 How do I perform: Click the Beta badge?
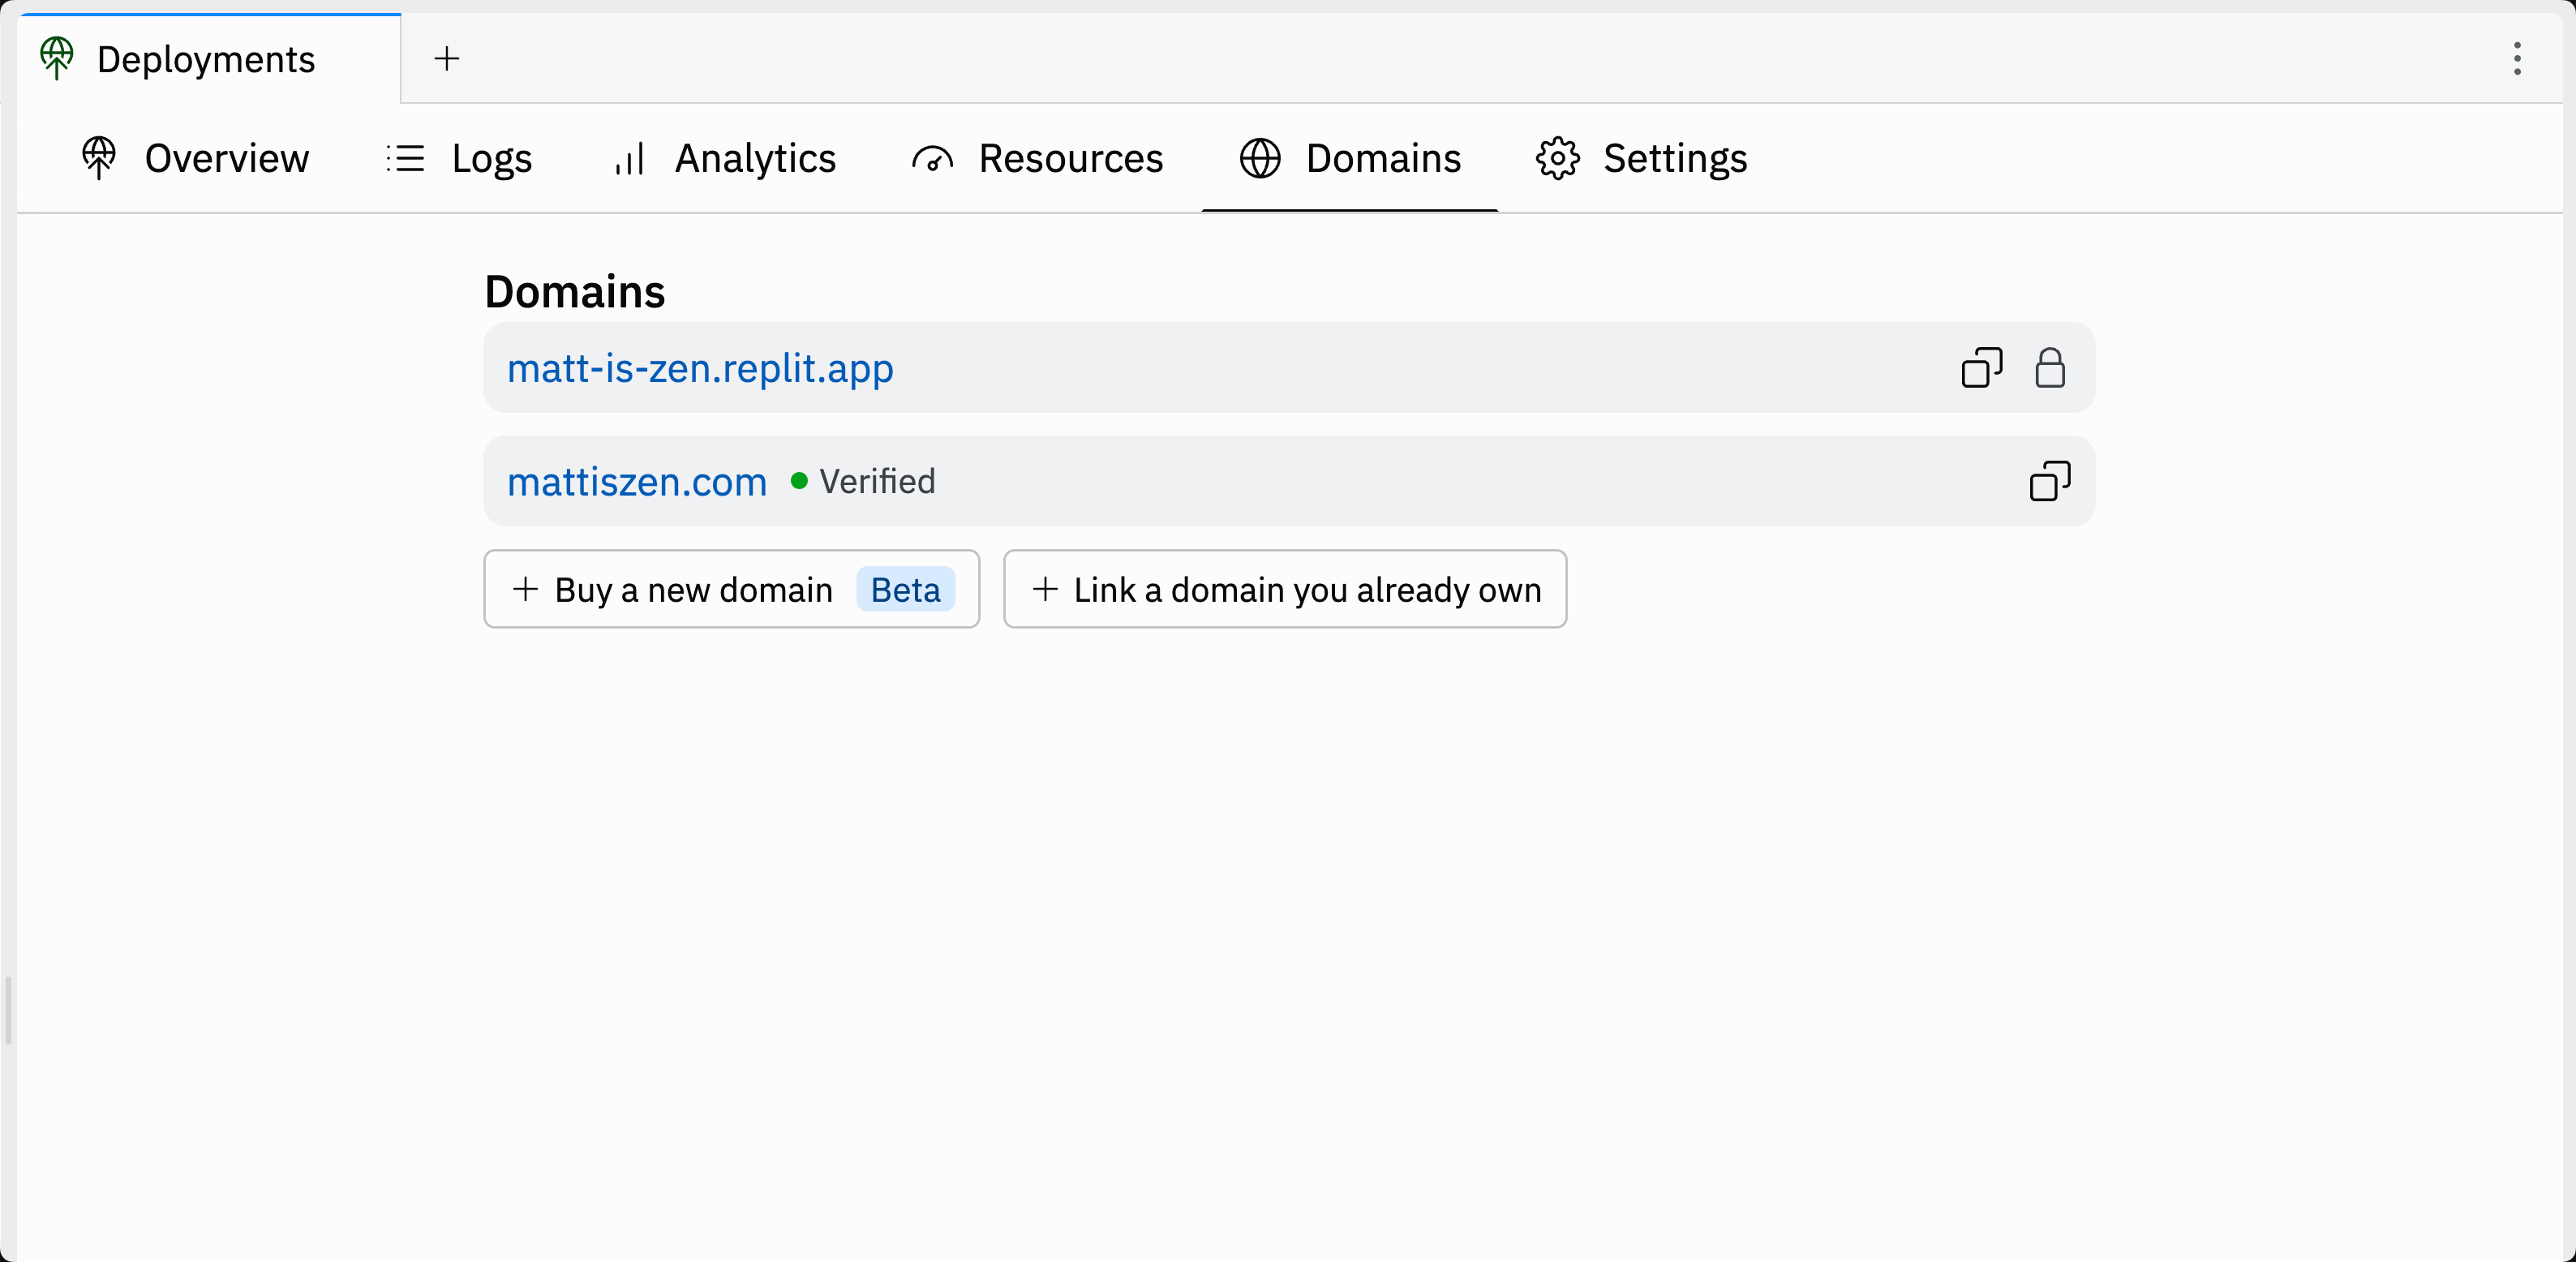click(x=905, y=590)
